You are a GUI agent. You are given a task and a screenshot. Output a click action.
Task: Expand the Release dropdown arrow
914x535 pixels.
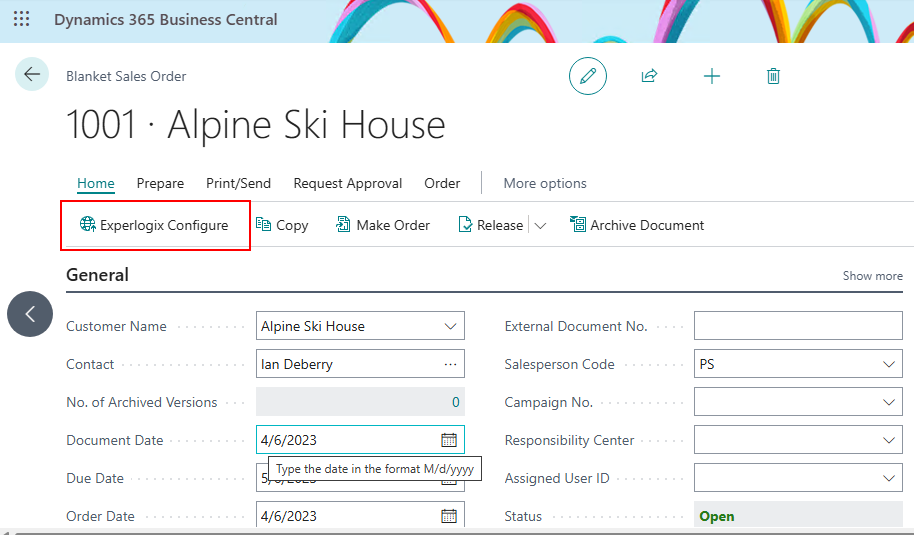point(540,226)
